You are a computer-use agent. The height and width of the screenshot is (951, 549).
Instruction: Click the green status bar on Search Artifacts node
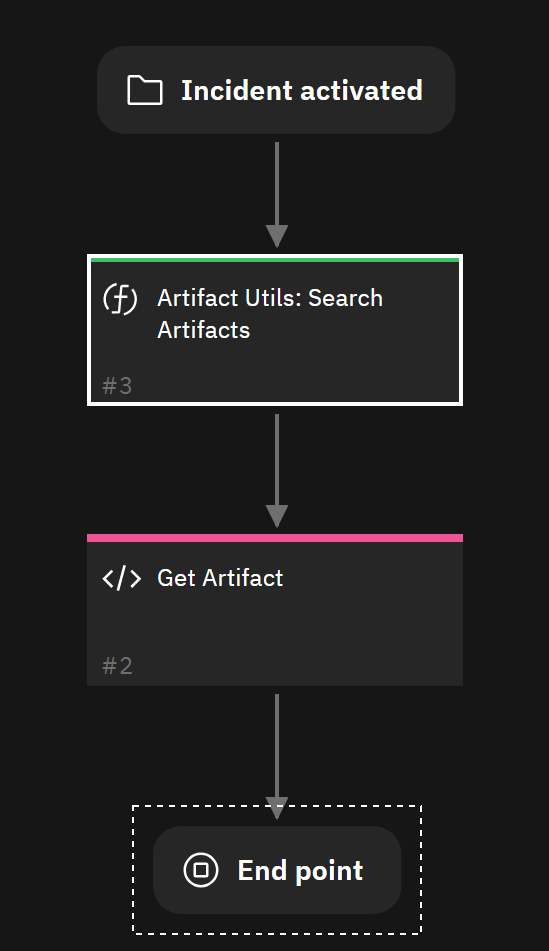coord(275,260)
